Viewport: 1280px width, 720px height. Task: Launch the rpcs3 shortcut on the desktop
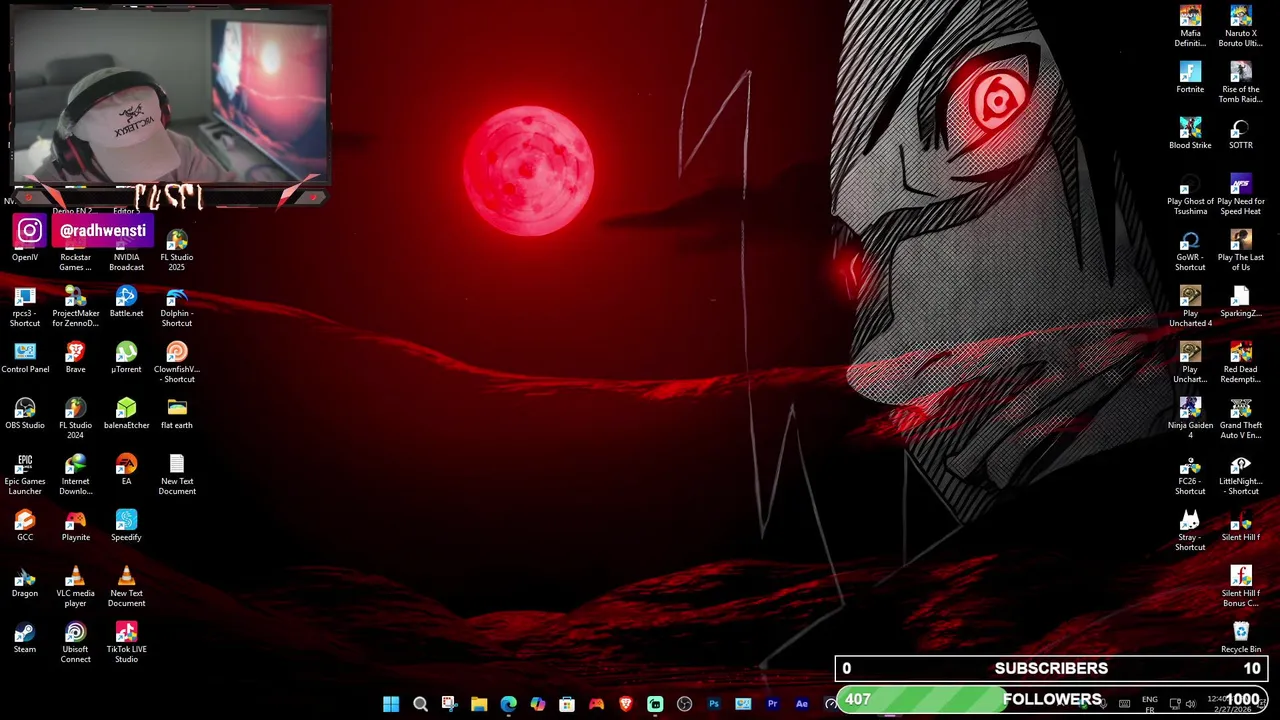[x=25, y=306]
